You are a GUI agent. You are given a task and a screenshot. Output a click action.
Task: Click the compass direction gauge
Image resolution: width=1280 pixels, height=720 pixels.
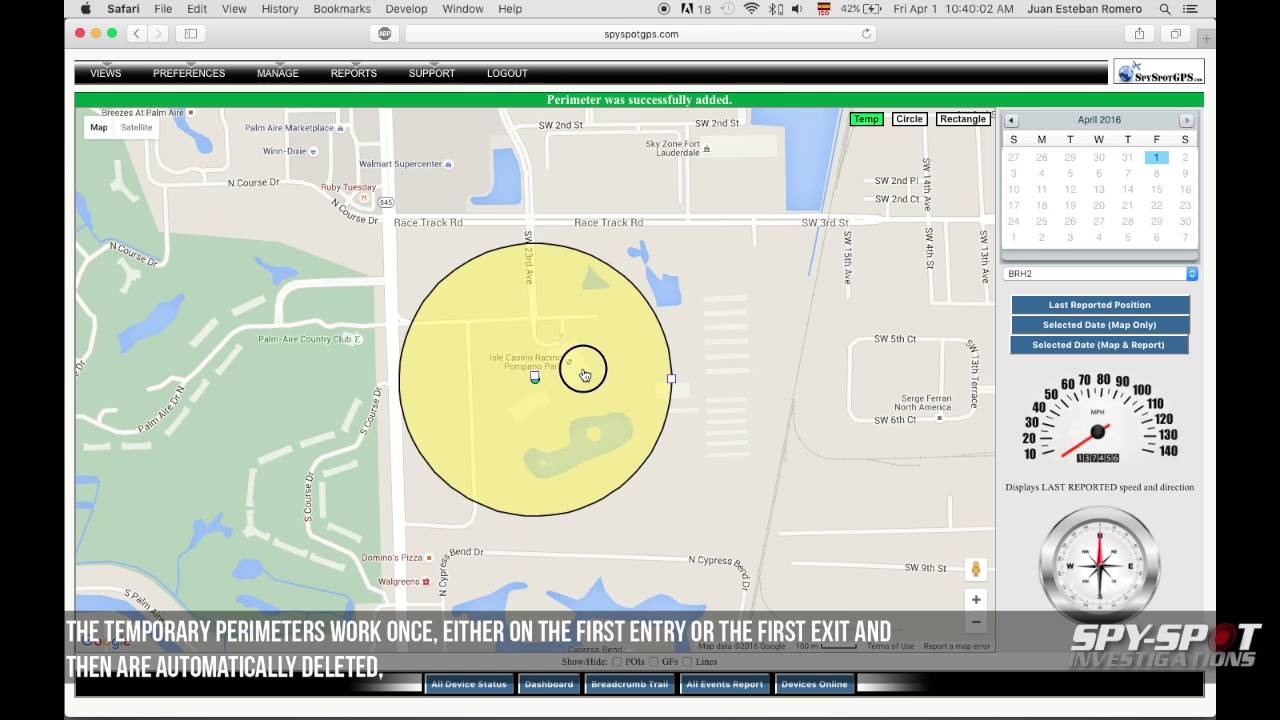[1100, 565]
